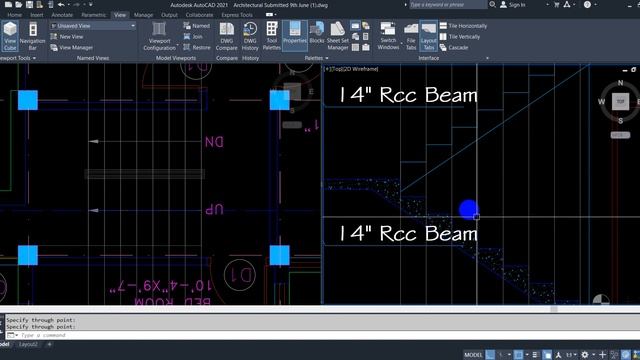Open Sheet Set Manager

coord(338,36)
